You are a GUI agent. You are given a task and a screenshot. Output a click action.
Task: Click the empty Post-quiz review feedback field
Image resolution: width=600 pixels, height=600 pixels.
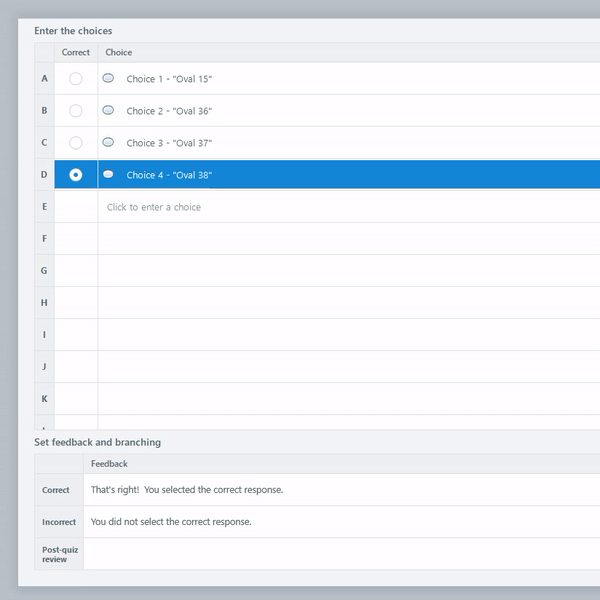pyautogui.click(x=342, y=554)
